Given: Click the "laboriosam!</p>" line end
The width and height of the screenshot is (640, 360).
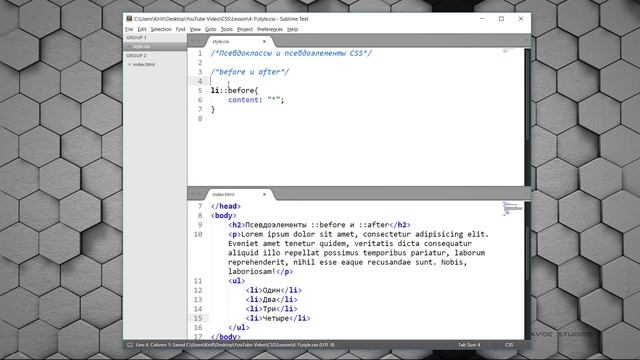Looking at the screenshot, I should (260, 271).
